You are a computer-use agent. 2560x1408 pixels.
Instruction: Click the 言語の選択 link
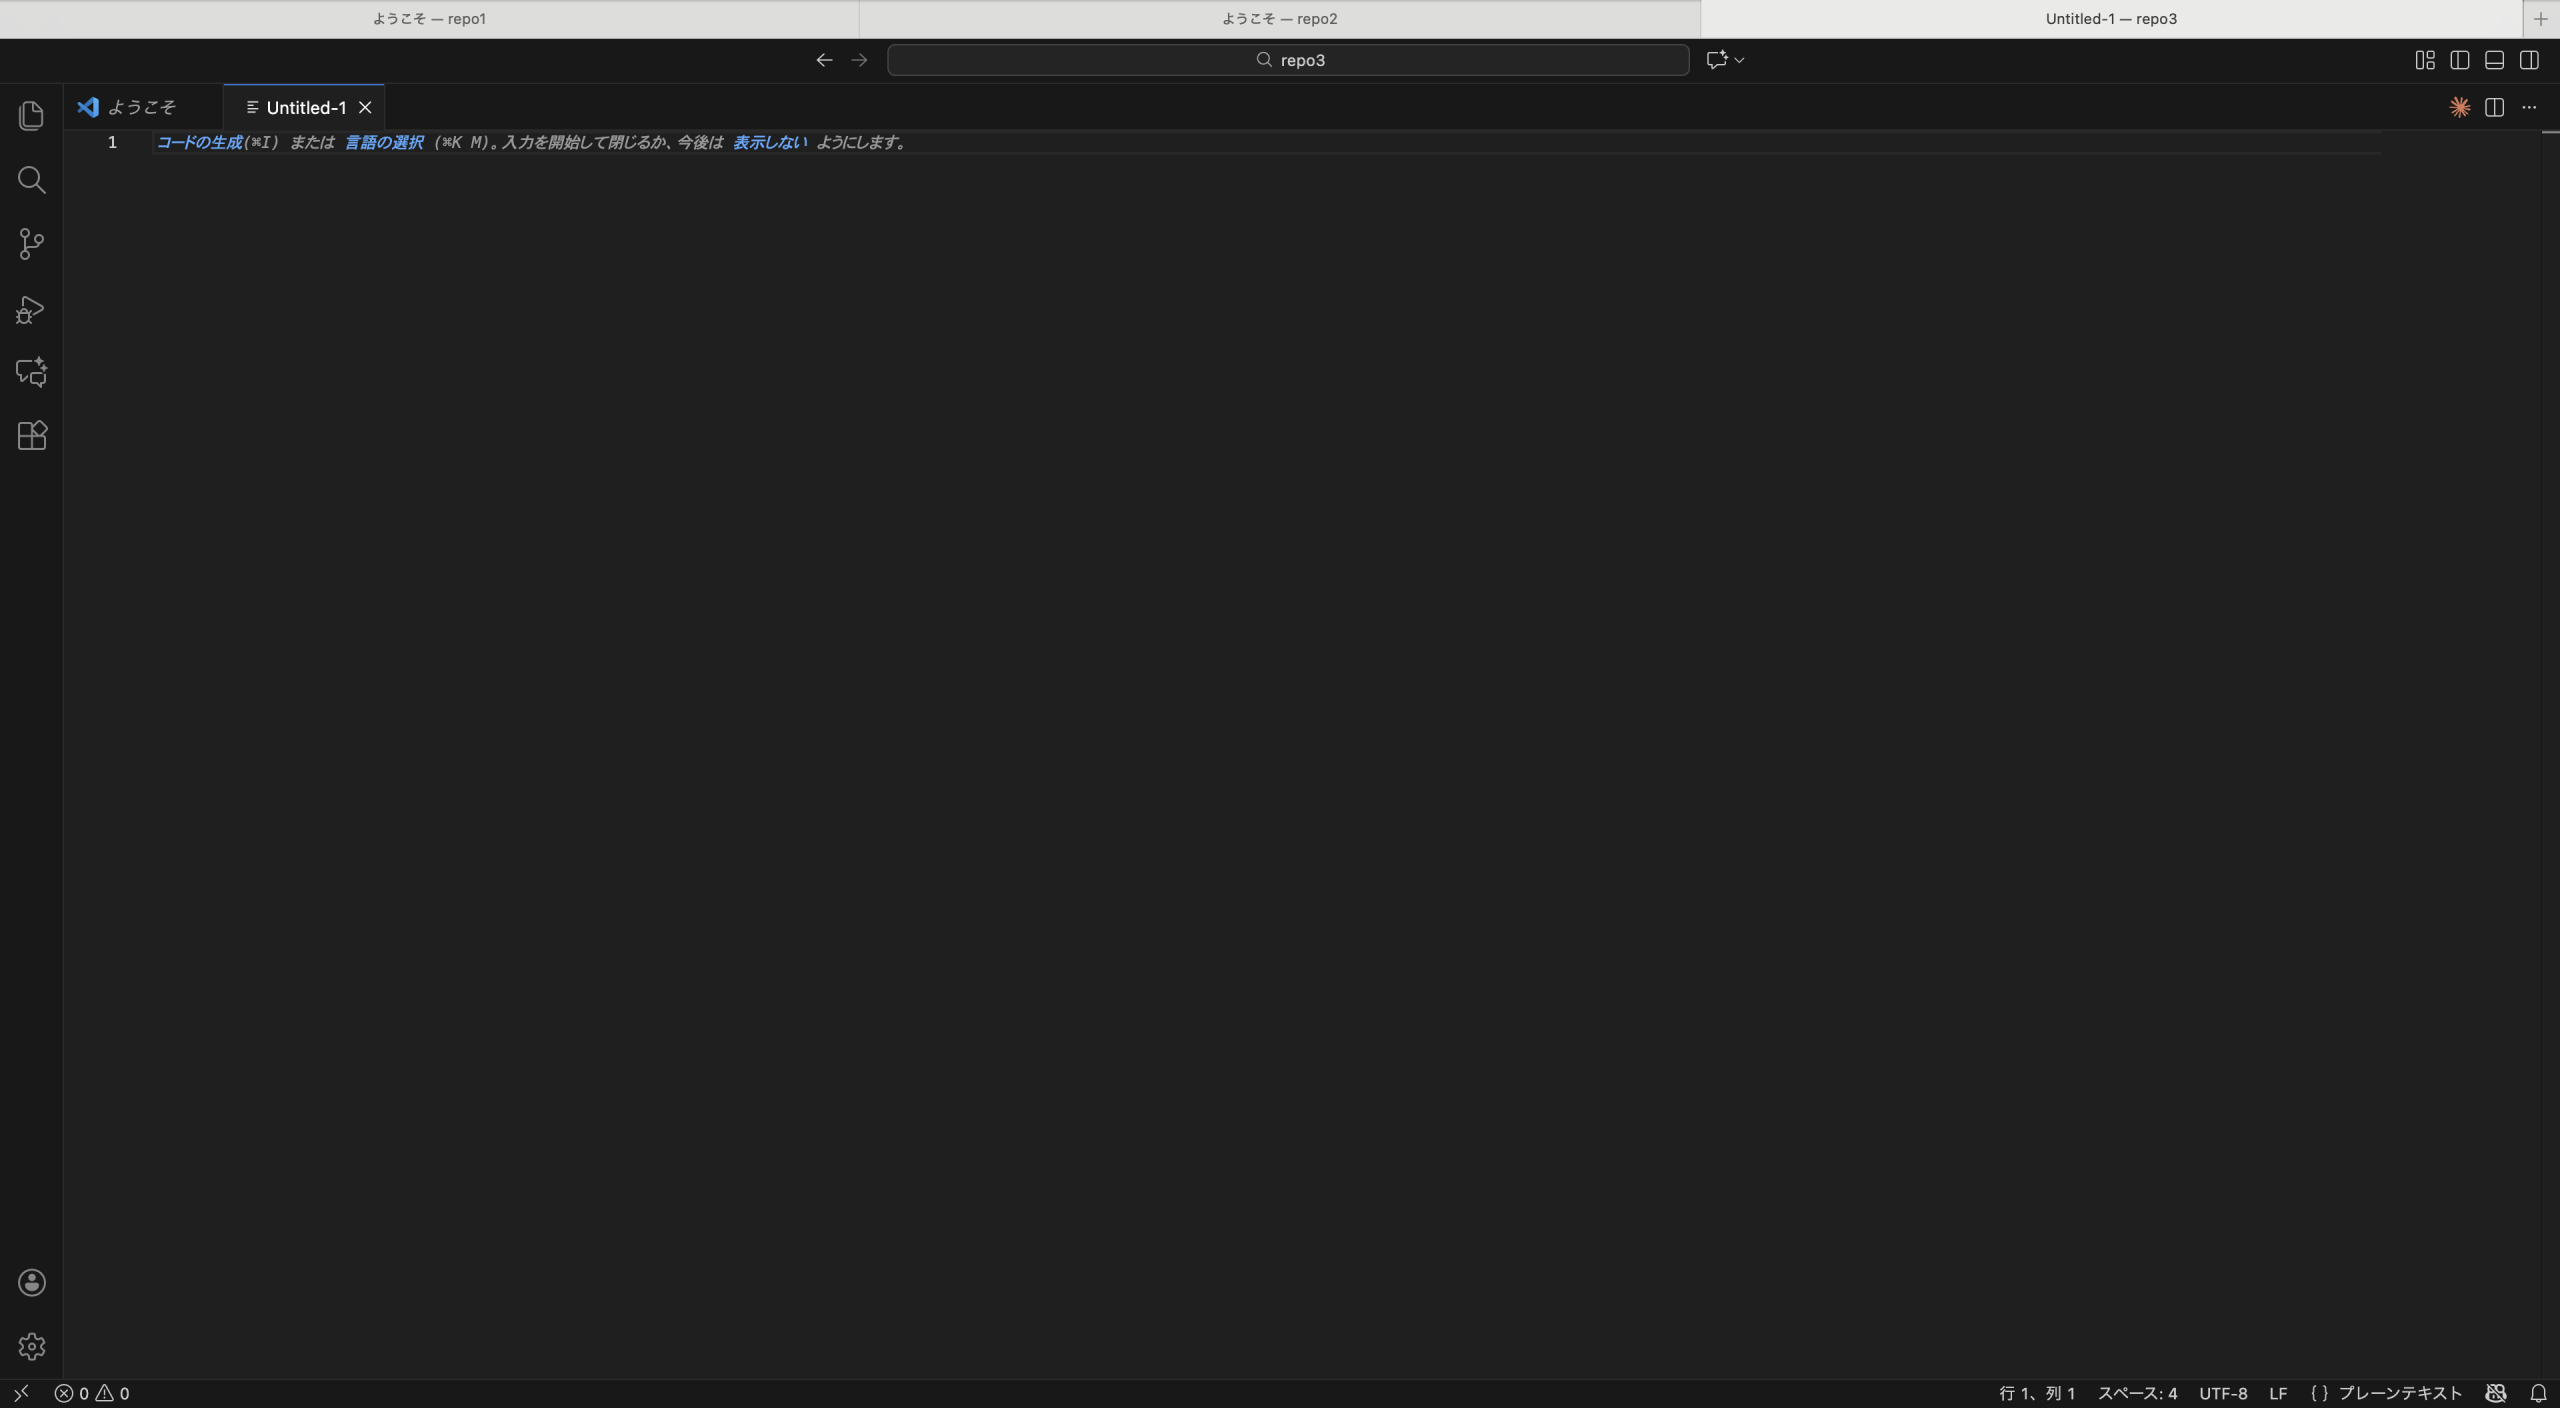[x=383, y=143]
